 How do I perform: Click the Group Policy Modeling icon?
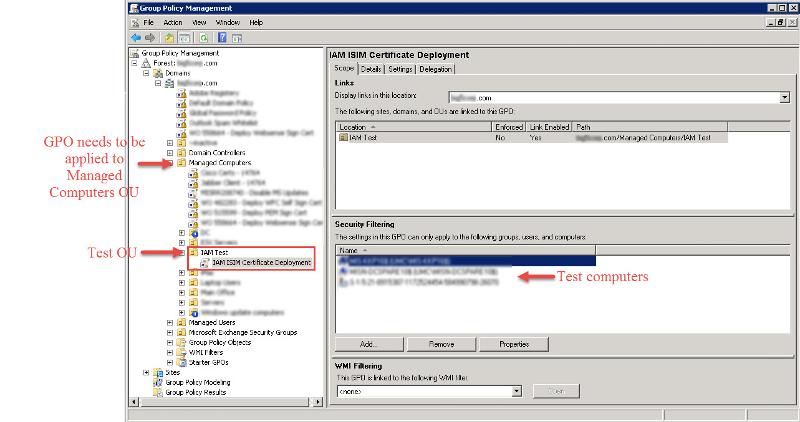158,382
